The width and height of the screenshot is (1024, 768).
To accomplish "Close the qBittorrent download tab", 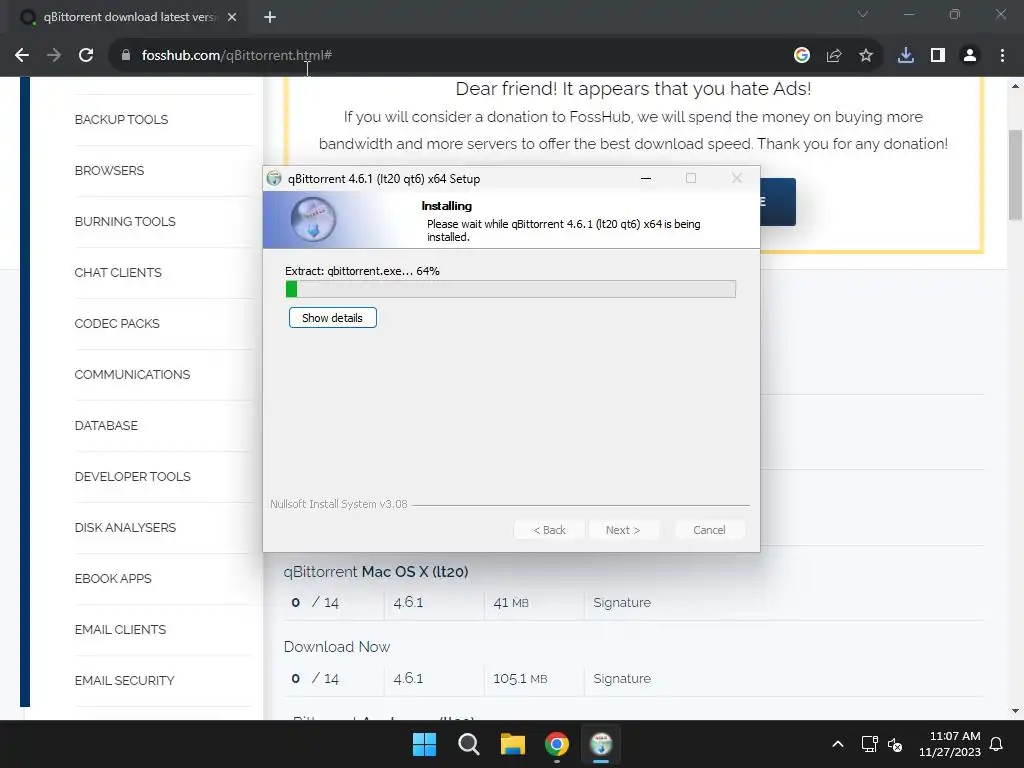I will point(232,18).
